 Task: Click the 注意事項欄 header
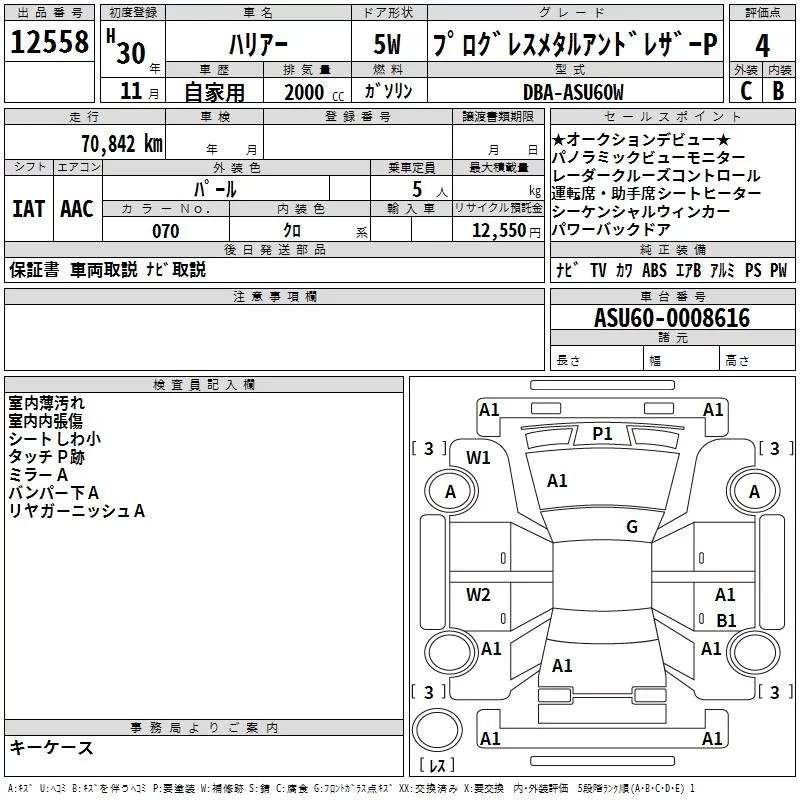point(274,297)
